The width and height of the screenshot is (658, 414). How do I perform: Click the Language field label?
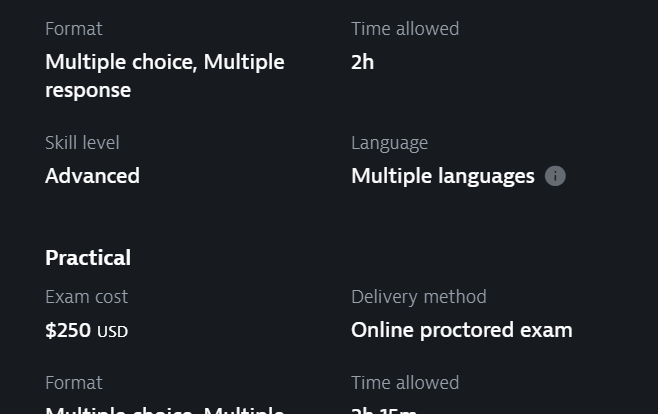pos(389,143)
